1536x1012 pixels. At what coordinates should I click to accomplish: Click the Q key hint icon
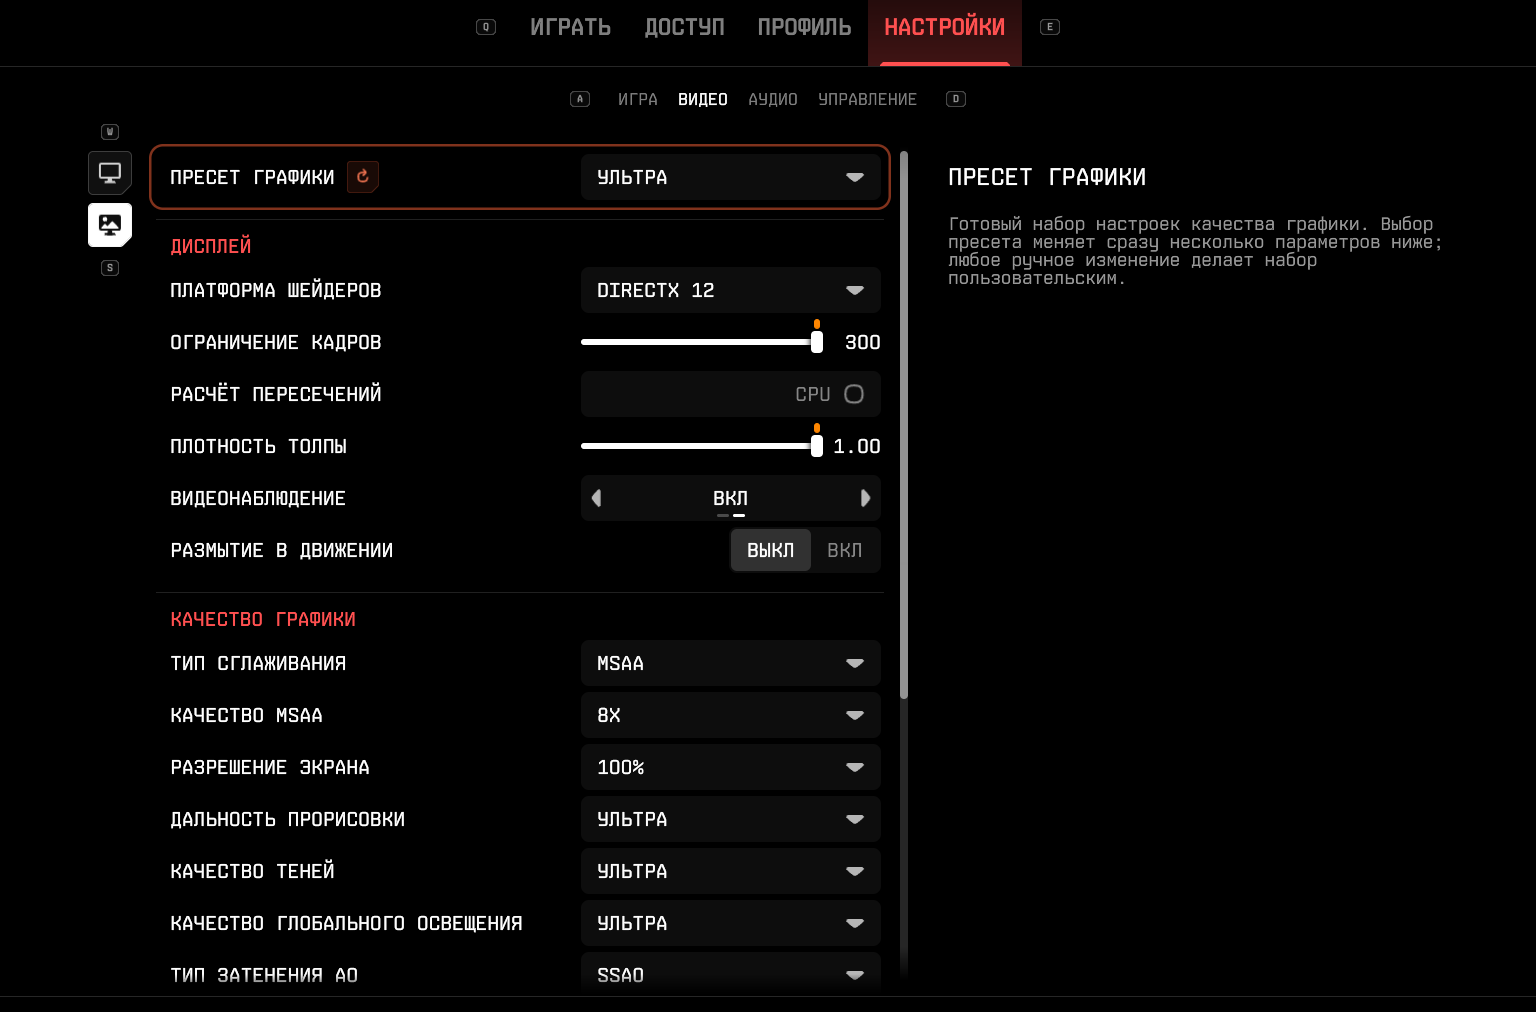(x=486, y=27)
